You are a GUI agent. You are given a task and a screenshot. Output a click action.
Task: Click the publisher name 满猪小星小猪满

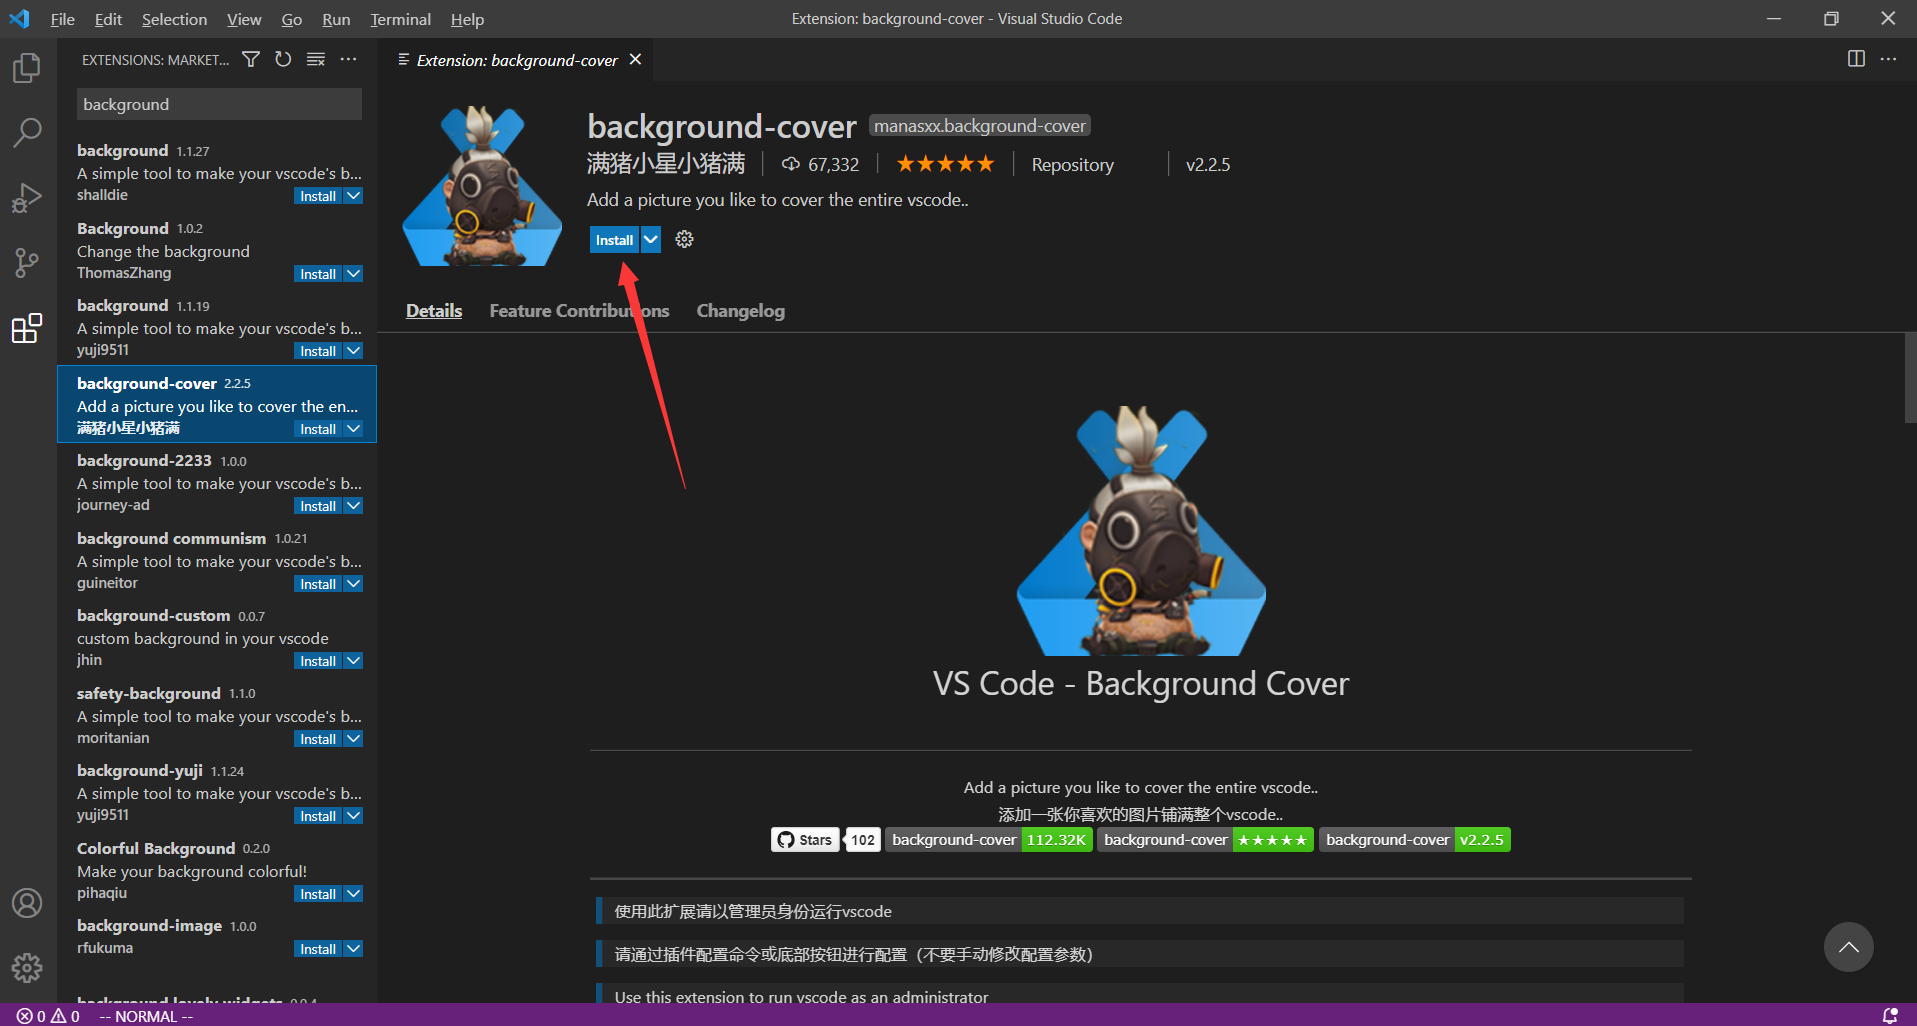[x=666, y=164]
